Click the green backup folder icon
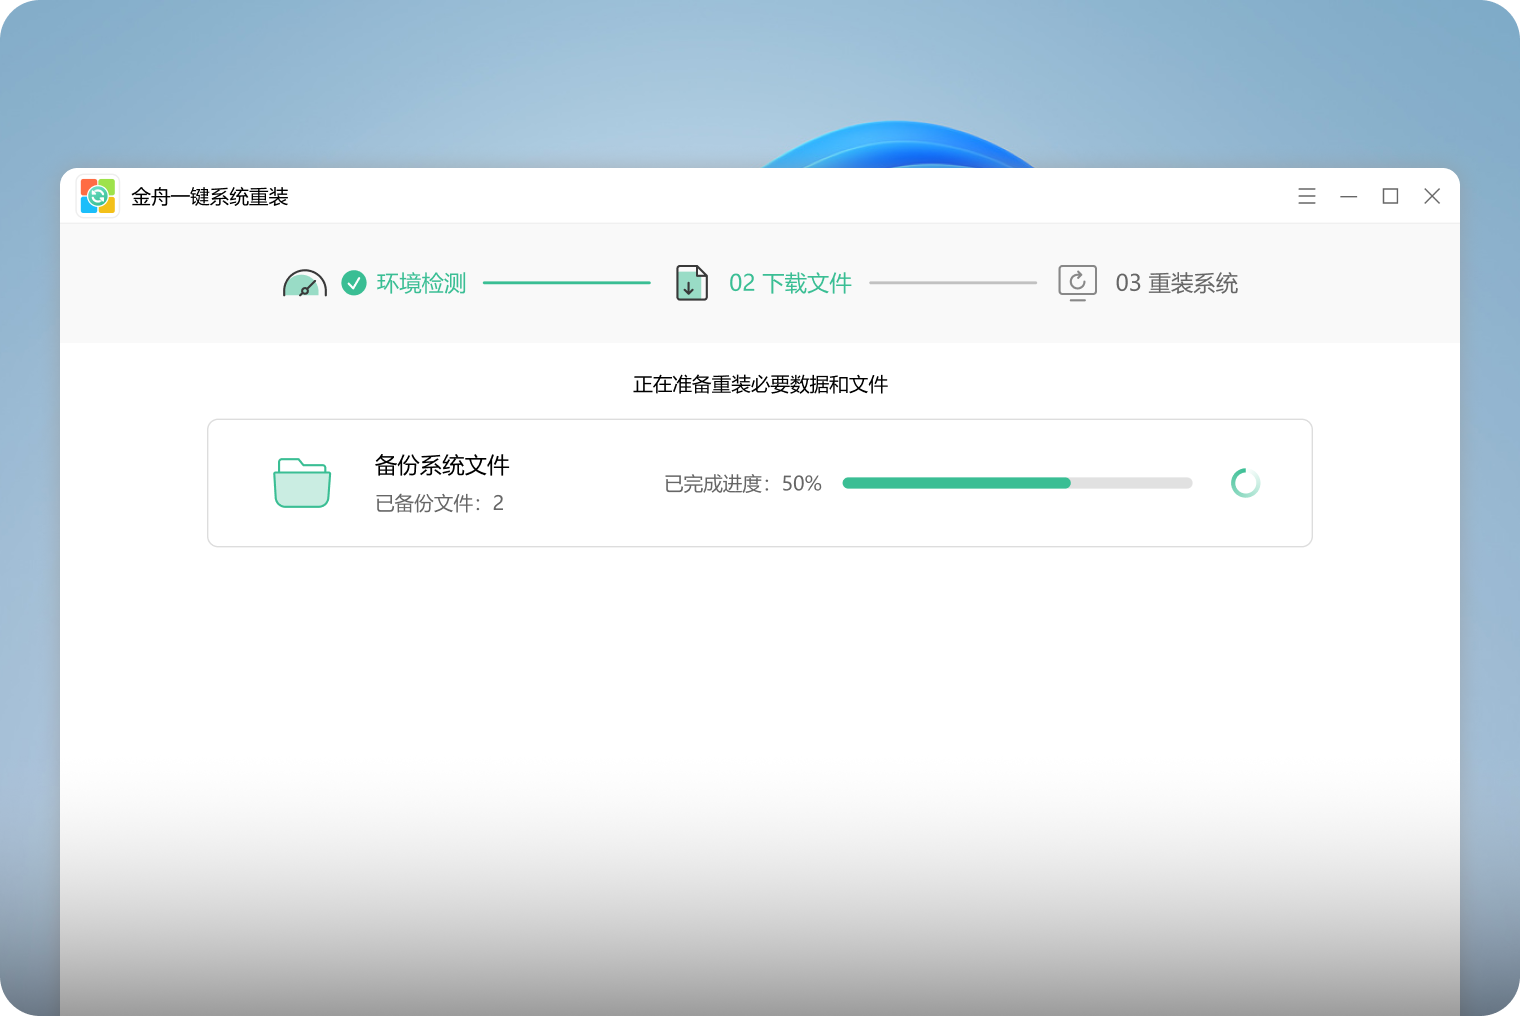This screenshot has width=1520, height=1016. pyautogui.click(x=302, y=483)
